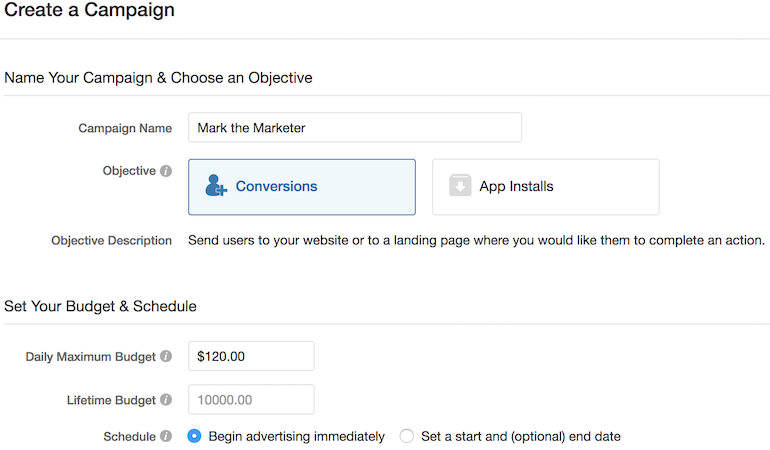Click the Lifetime Budget input field

point(251,400)
